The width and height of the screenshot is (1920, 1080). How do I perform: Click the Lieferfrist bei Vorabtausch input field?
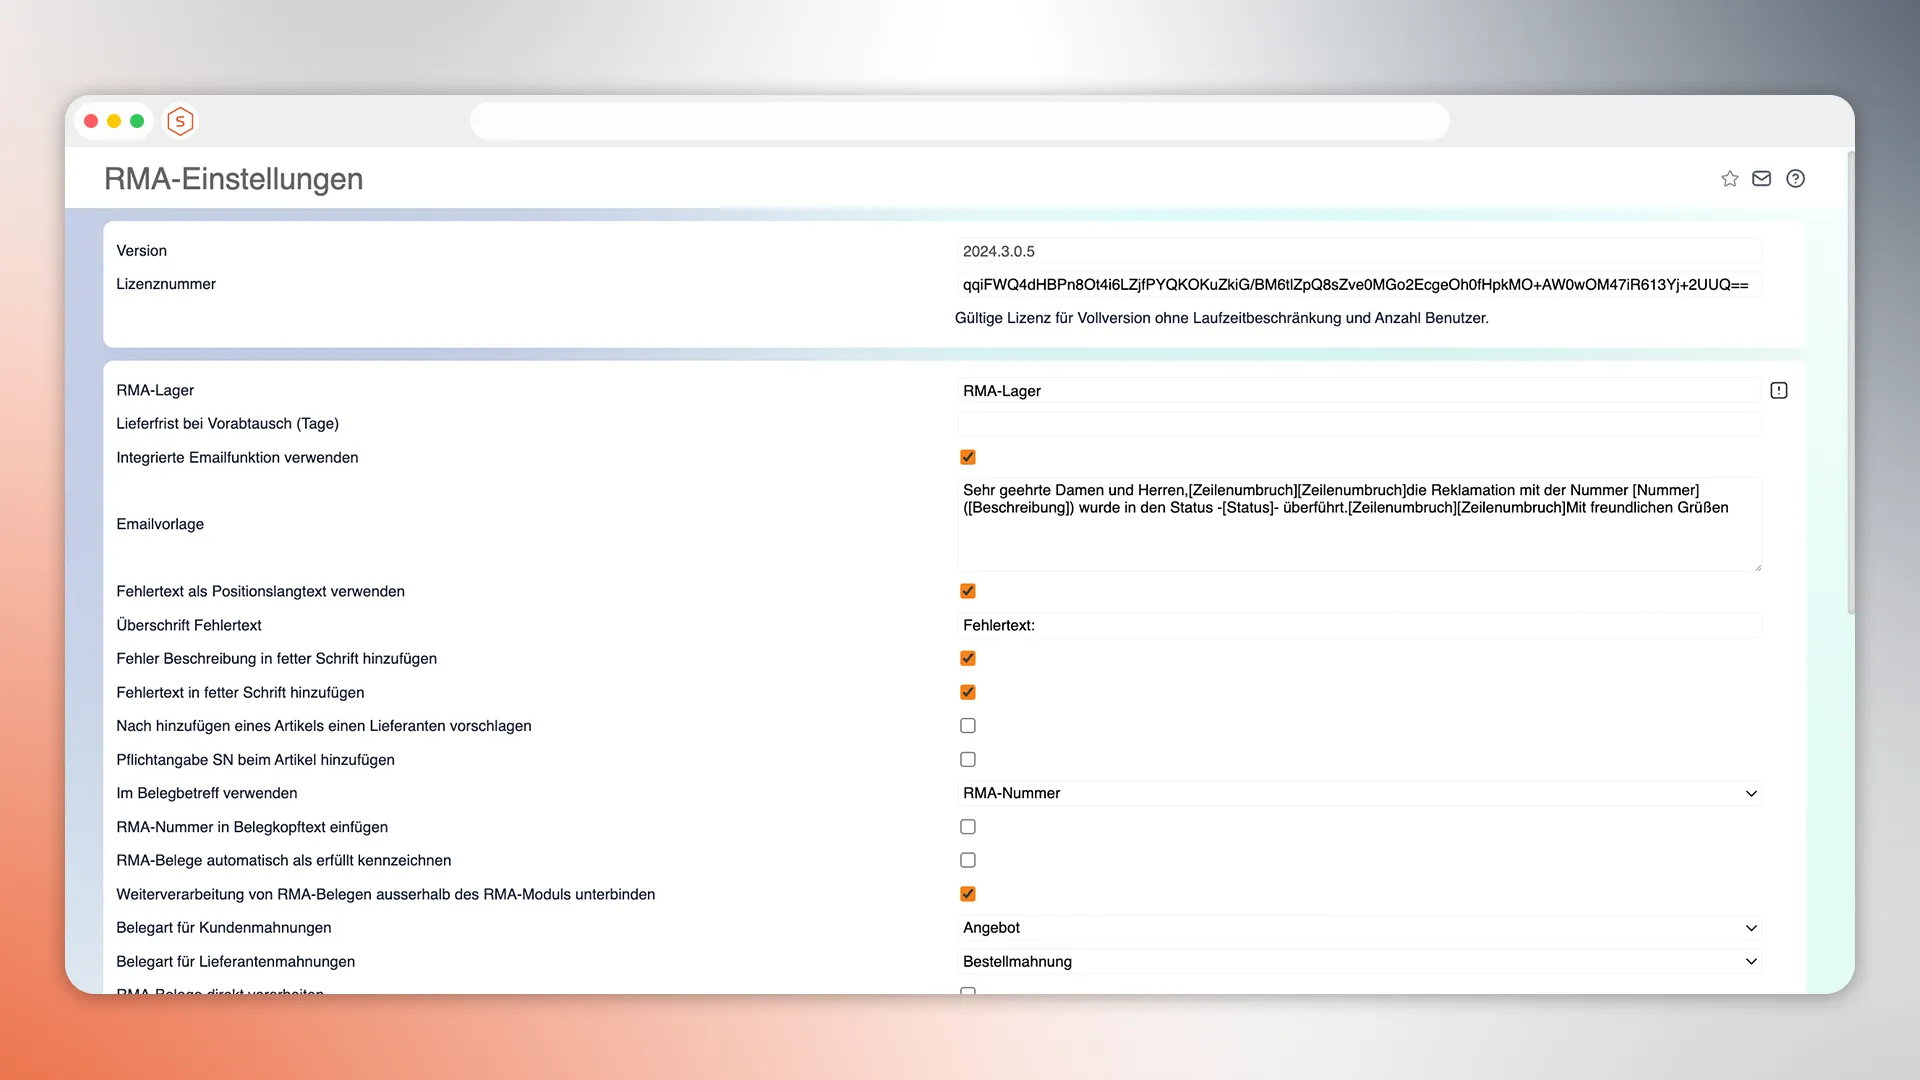click(1358, 424)
